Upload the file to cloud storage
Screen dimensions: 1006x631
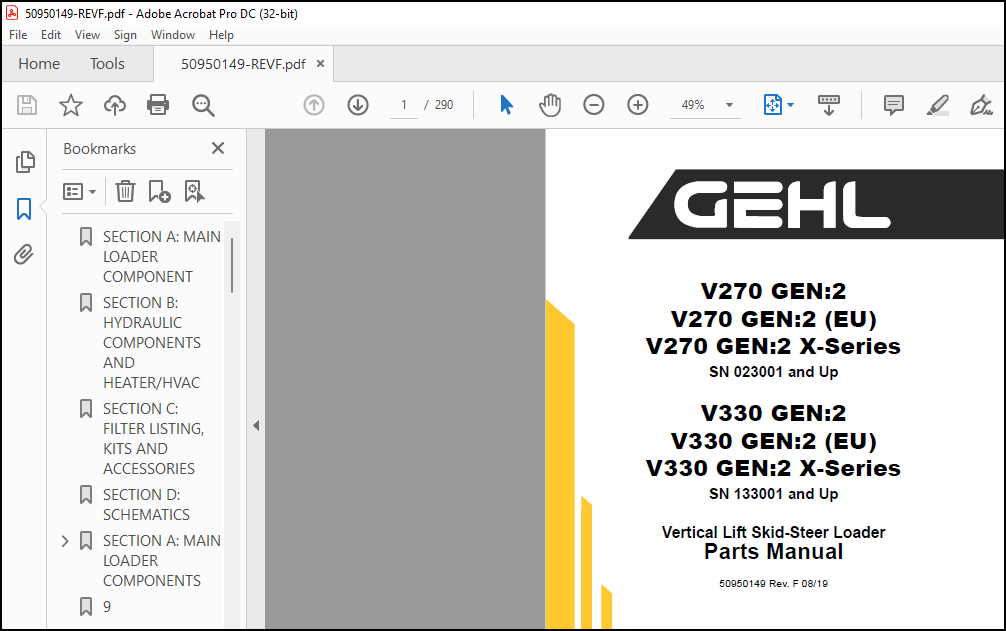pos(115,105)
